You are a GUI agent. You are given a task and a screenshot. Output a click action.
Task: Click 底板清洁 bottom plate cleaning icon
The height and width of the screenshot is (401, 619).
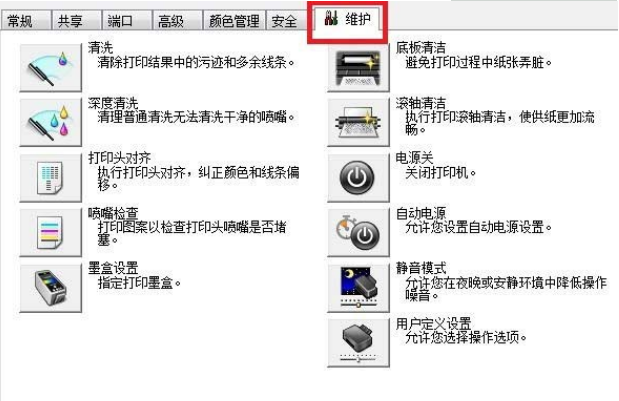(358, 68)
